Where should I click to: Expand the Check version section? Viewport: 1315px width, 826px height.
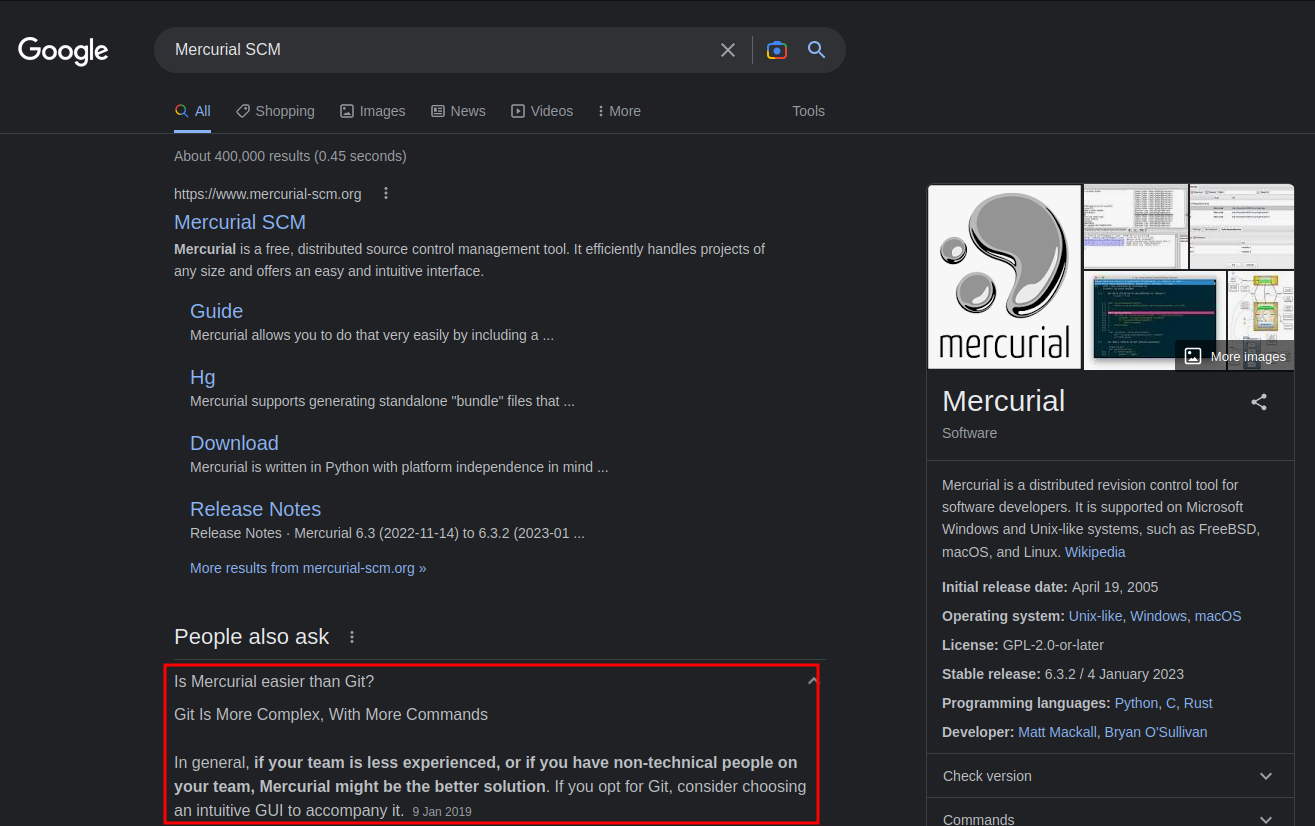point(1110,776)
